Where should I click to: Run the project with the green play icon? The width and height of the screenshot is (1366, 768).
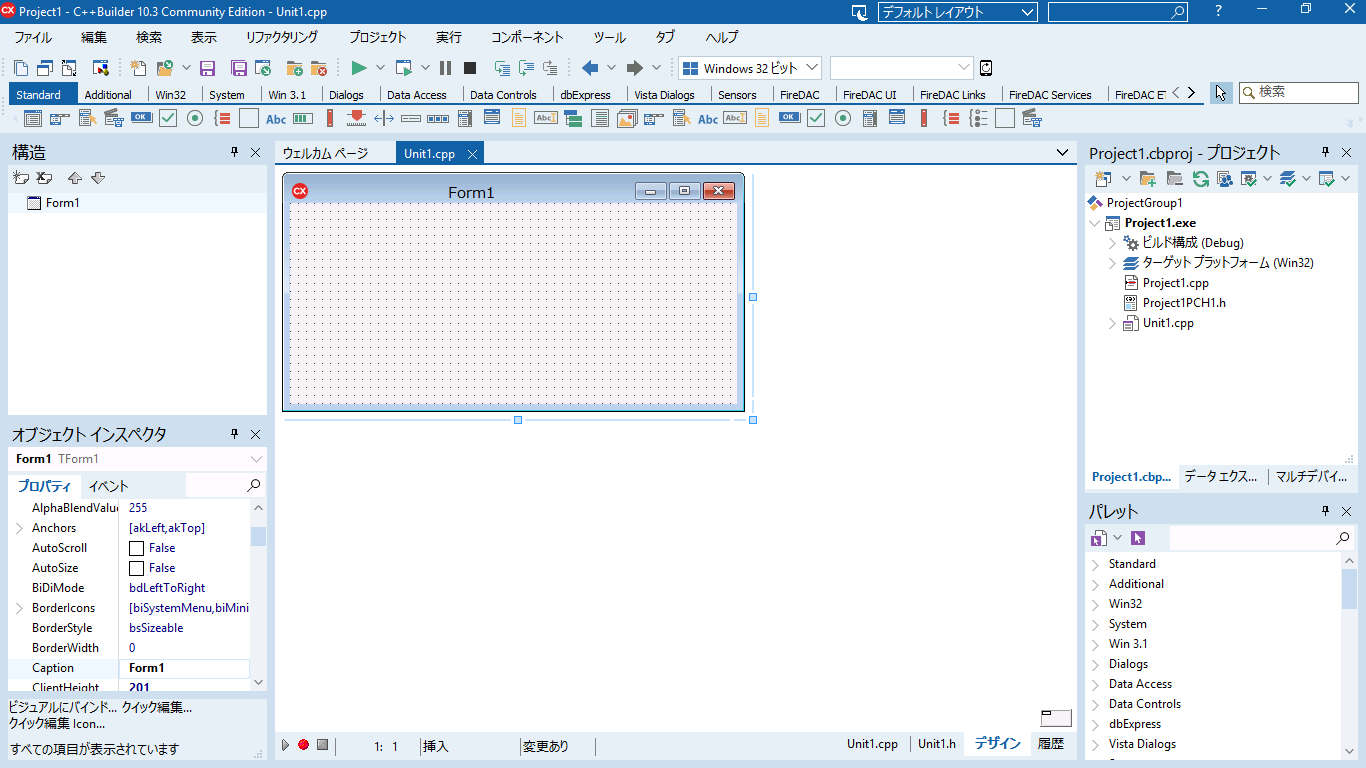[x=358, y=68]
